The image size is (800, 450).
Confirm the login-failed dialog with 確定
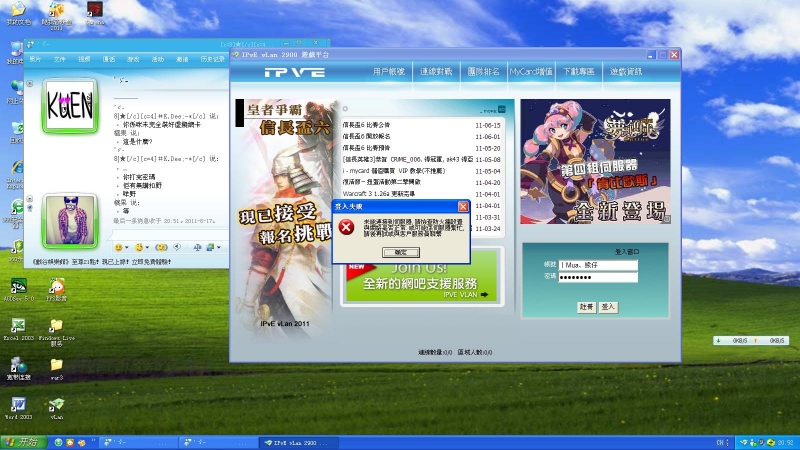[x=401, y=252]
